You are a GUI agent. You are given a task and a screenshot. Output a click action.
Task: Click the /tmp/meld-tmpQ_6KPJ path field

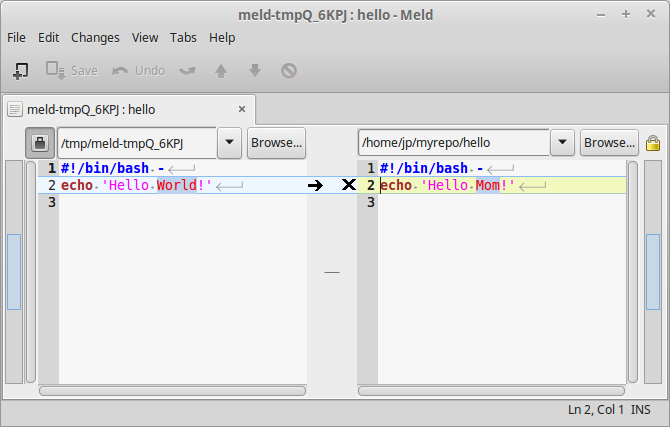click(137, 143)
